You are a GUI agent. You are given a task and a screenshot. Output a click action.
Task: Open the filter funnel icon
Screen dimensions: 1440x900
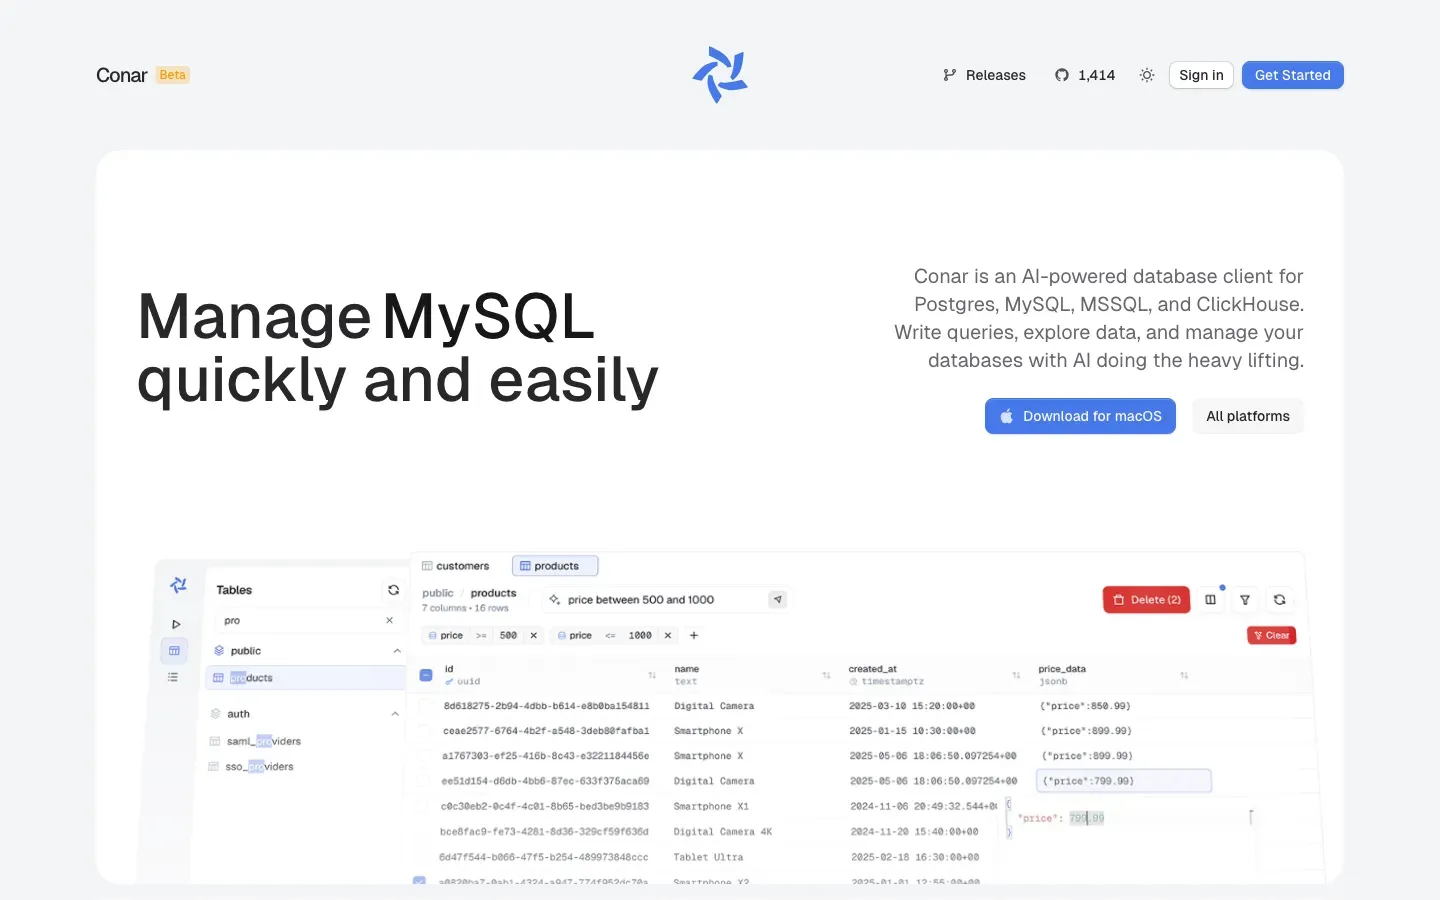pos(1245,600)
